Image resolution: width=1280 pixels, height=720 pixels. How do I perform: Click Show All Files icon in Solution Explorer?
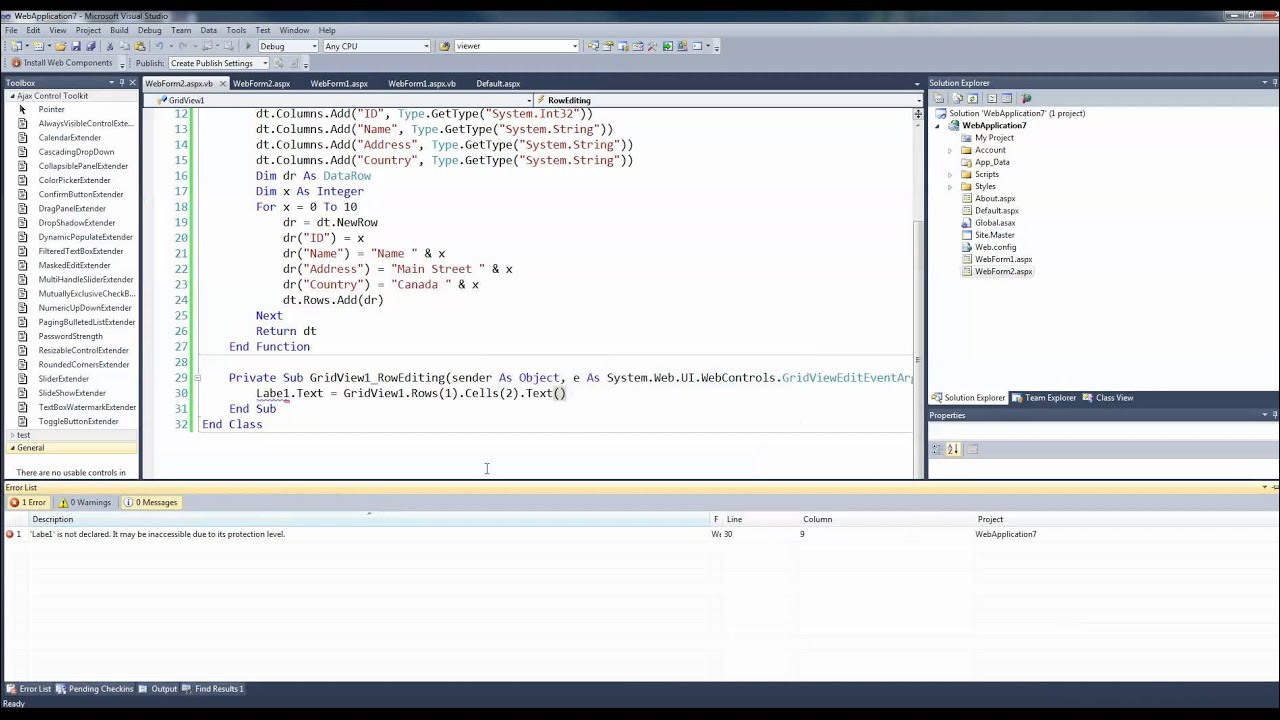tap(957, 98)
